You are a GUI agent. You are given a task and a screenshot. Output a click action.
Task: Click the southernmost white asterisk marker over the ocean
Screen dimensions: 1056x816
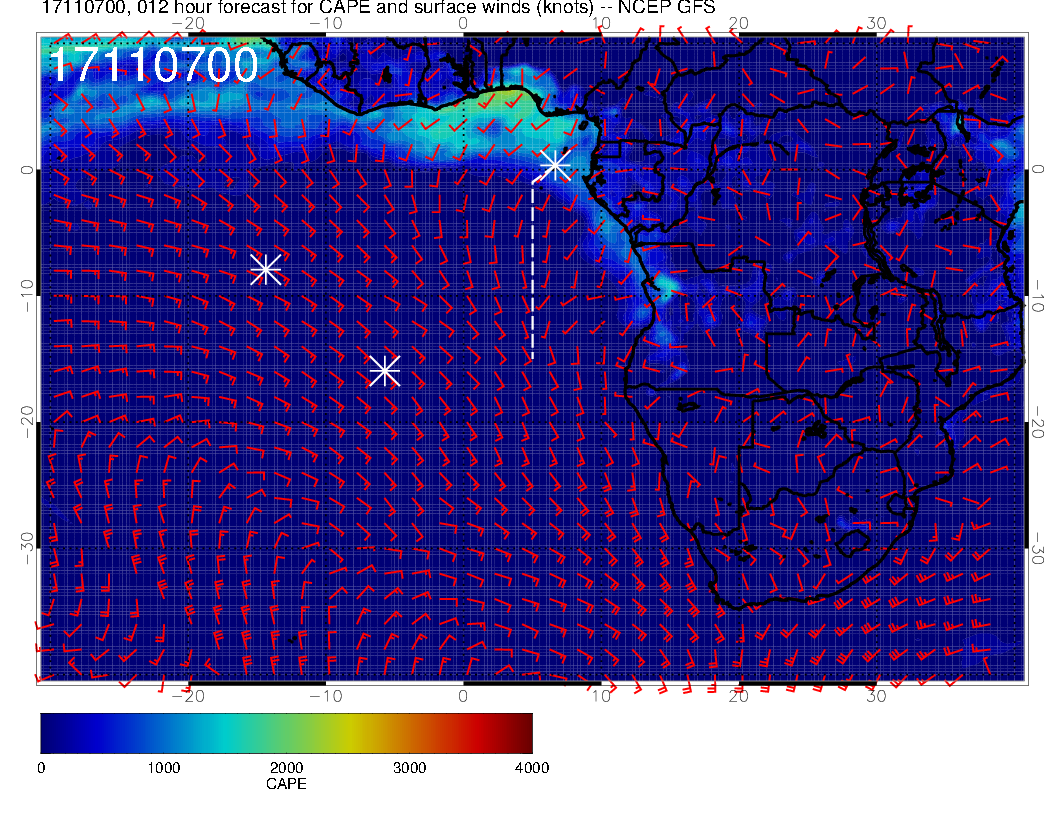(385, 371)
